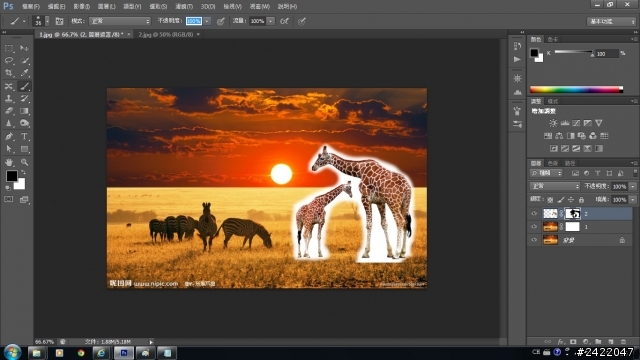Image resolution: width=640 pixels, height=360 pixels.
Task: Select the Gradient tool
Action: click(24, 111)
